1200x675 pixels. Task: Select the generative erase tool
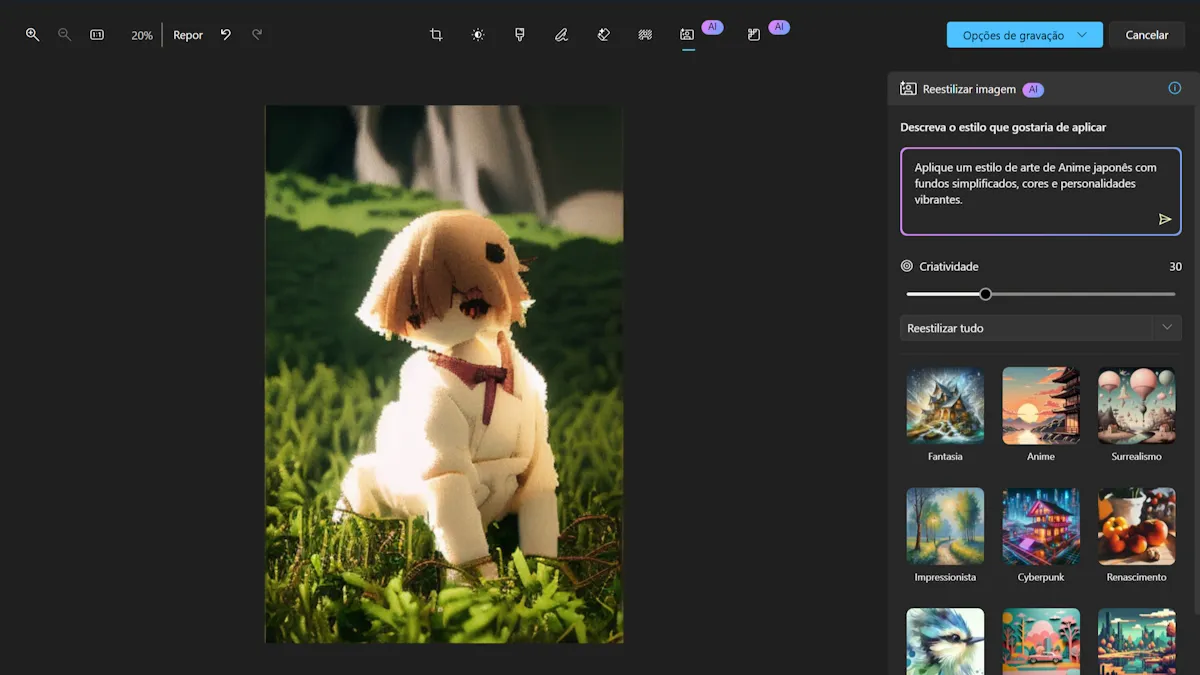[x=603, y=35]
